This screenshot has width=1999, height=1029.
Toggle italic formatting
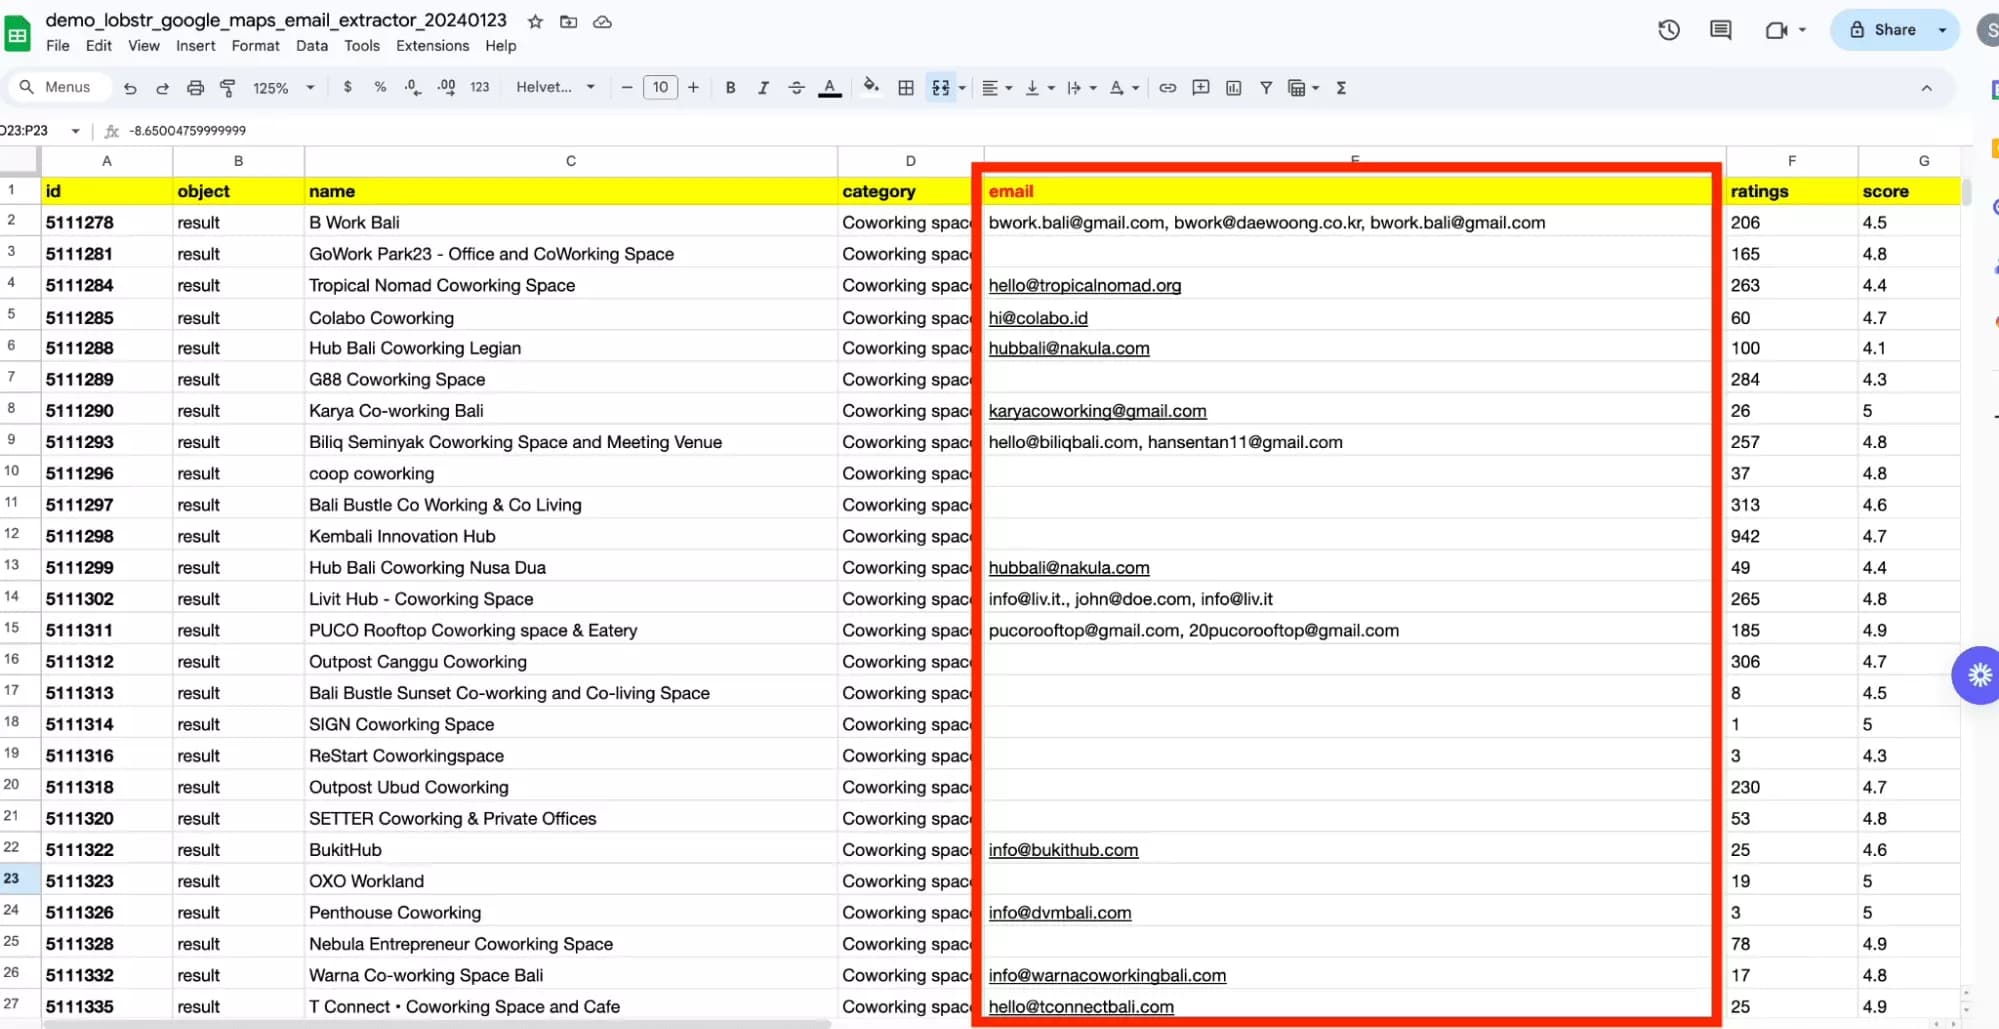click(x=763, y=88)
